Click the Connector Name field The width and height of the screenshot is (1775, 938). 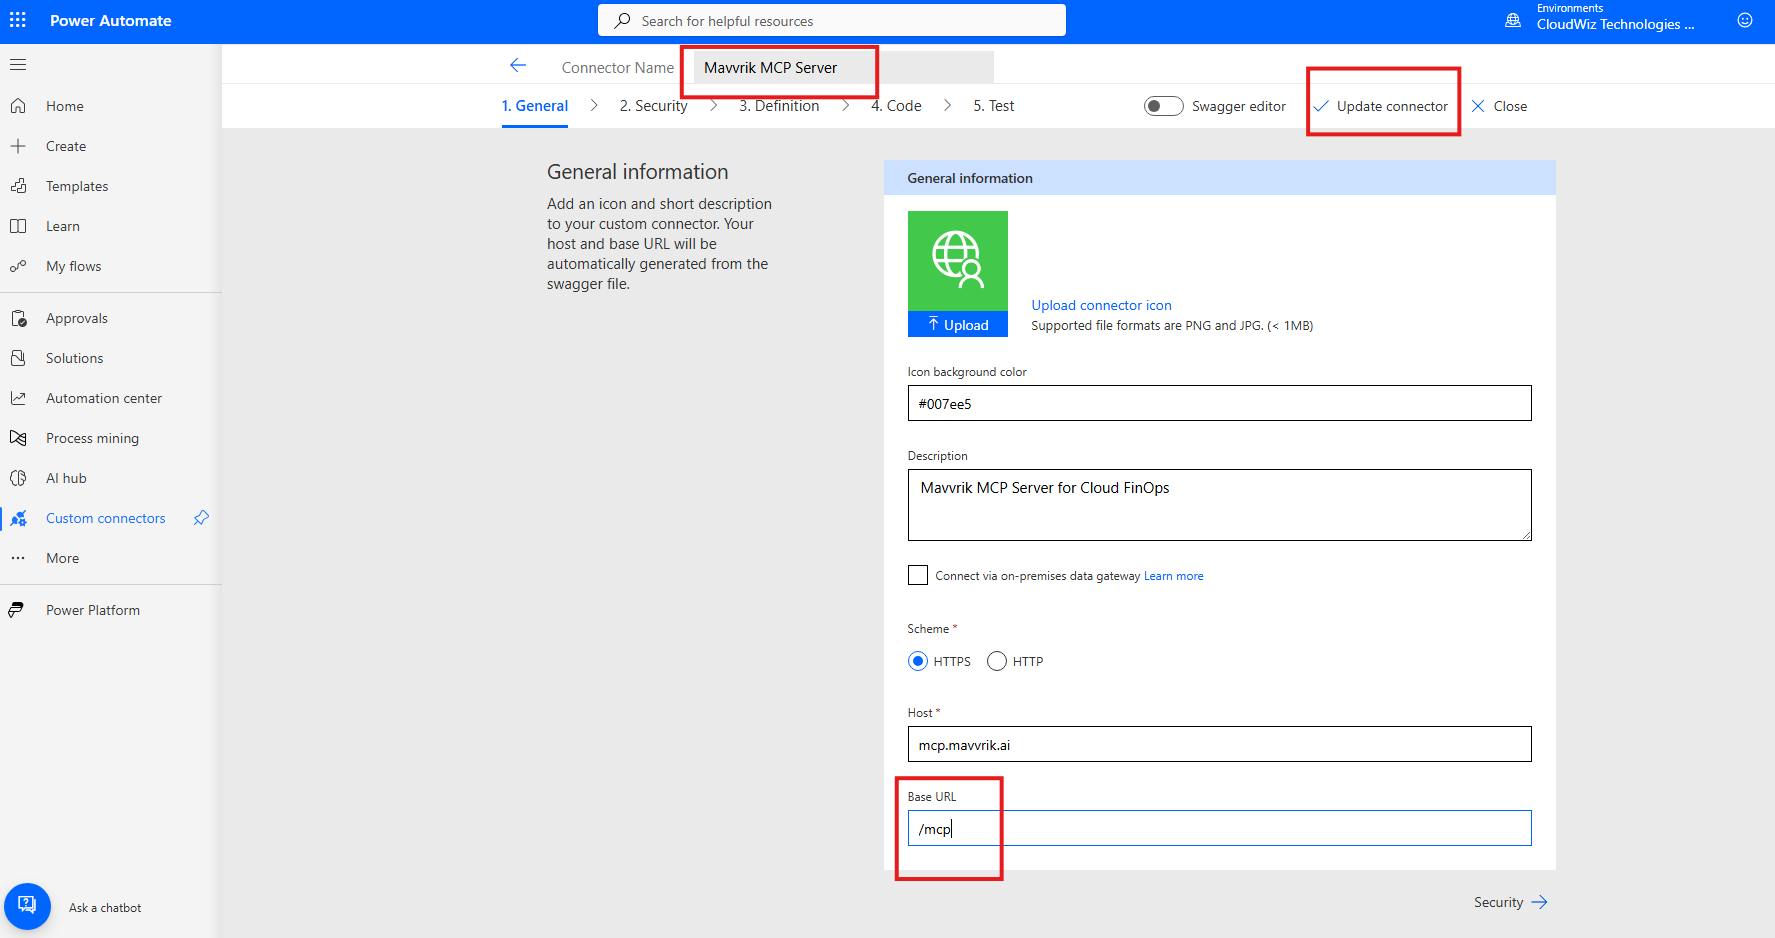(843, 67)
